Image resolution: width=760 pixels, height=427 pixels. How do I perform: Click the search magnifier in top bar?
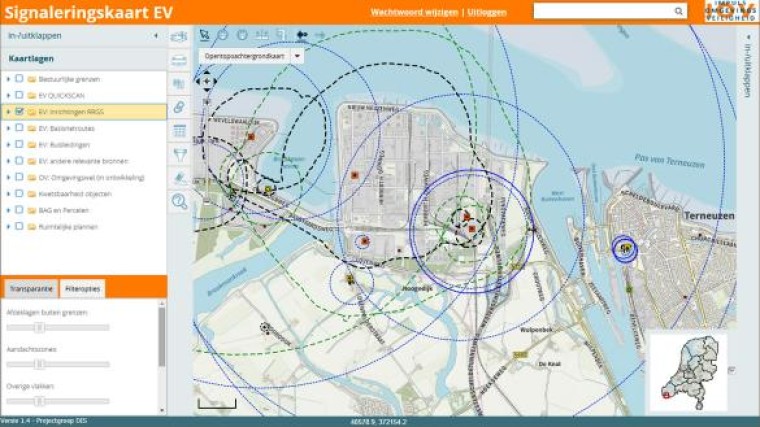pos(679,11)
